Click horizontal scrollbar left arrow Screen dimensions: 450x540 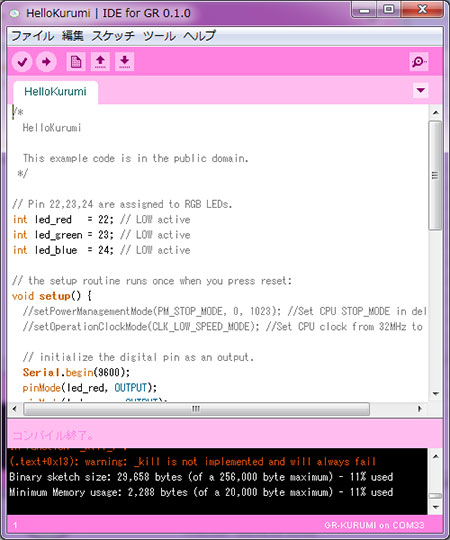[14, 409]
